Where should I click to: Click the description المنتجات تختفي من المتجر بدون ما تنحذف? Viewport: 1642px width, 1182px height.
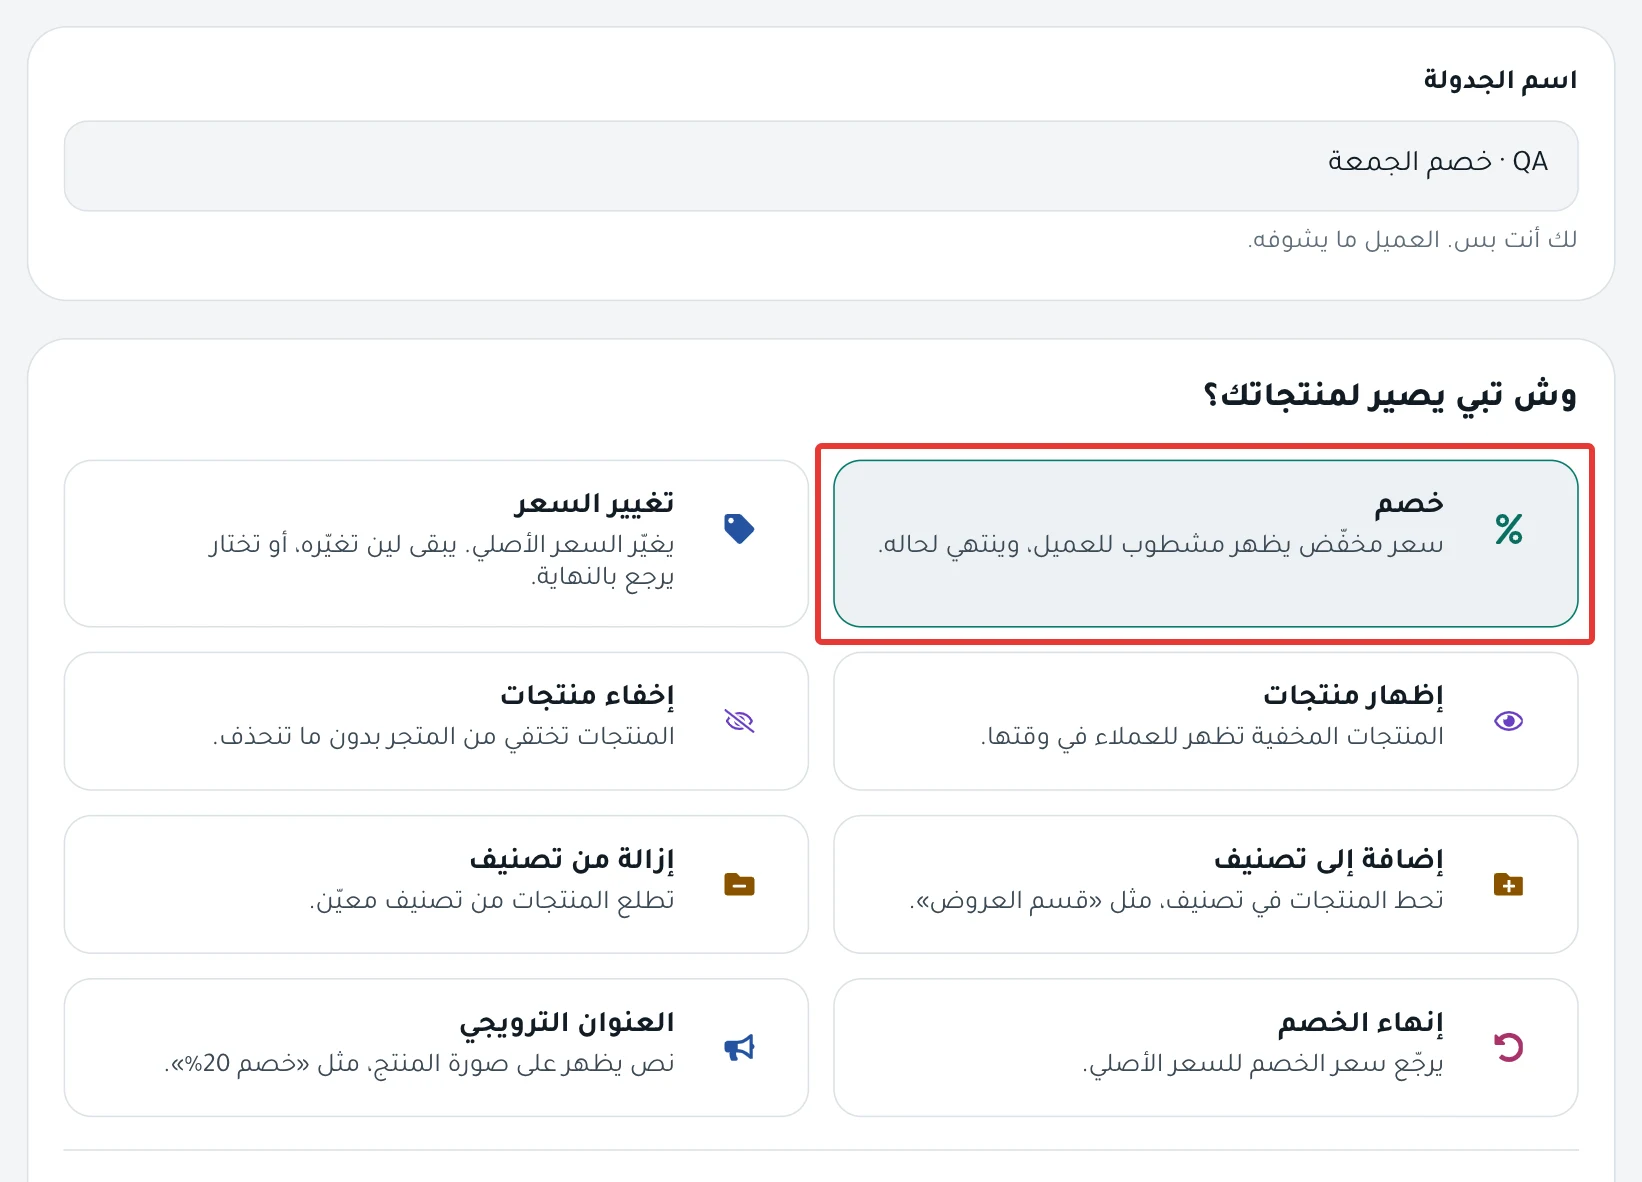click(444, 736)
